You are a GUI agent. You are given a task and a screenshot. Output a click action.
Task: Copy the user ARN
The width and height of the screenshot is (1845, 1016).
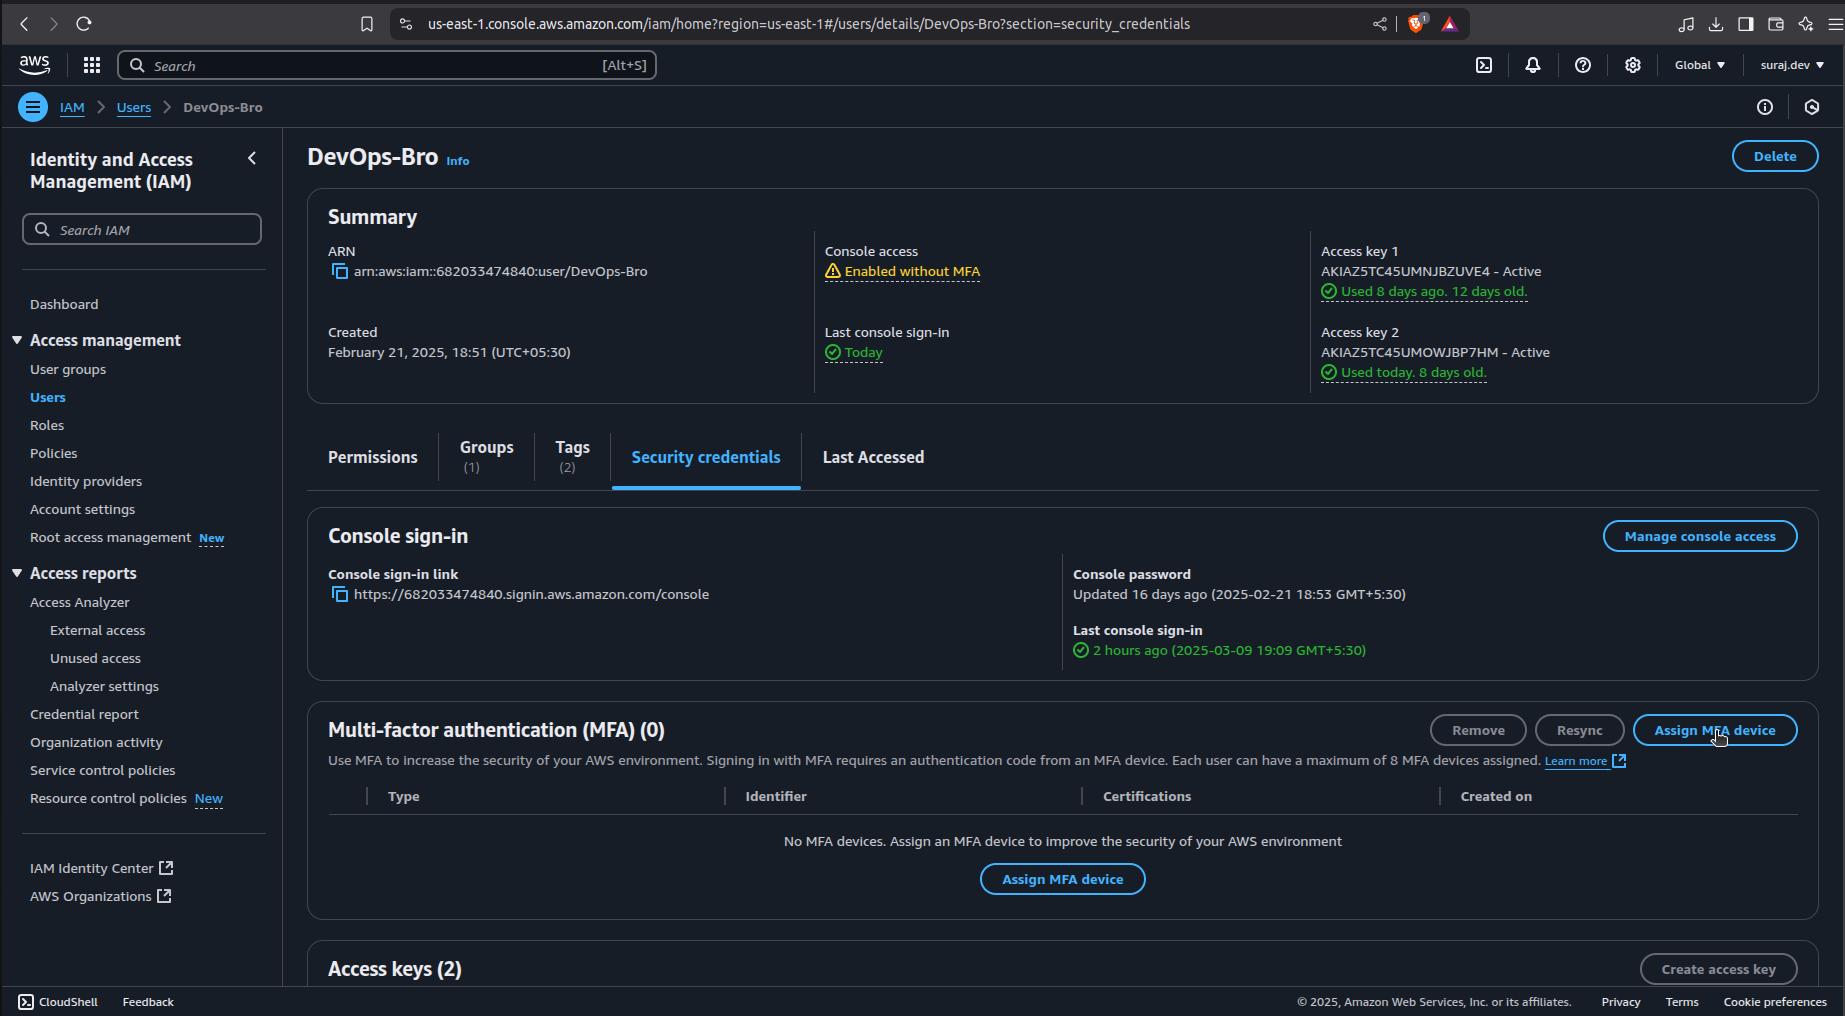tap(340, 272)
